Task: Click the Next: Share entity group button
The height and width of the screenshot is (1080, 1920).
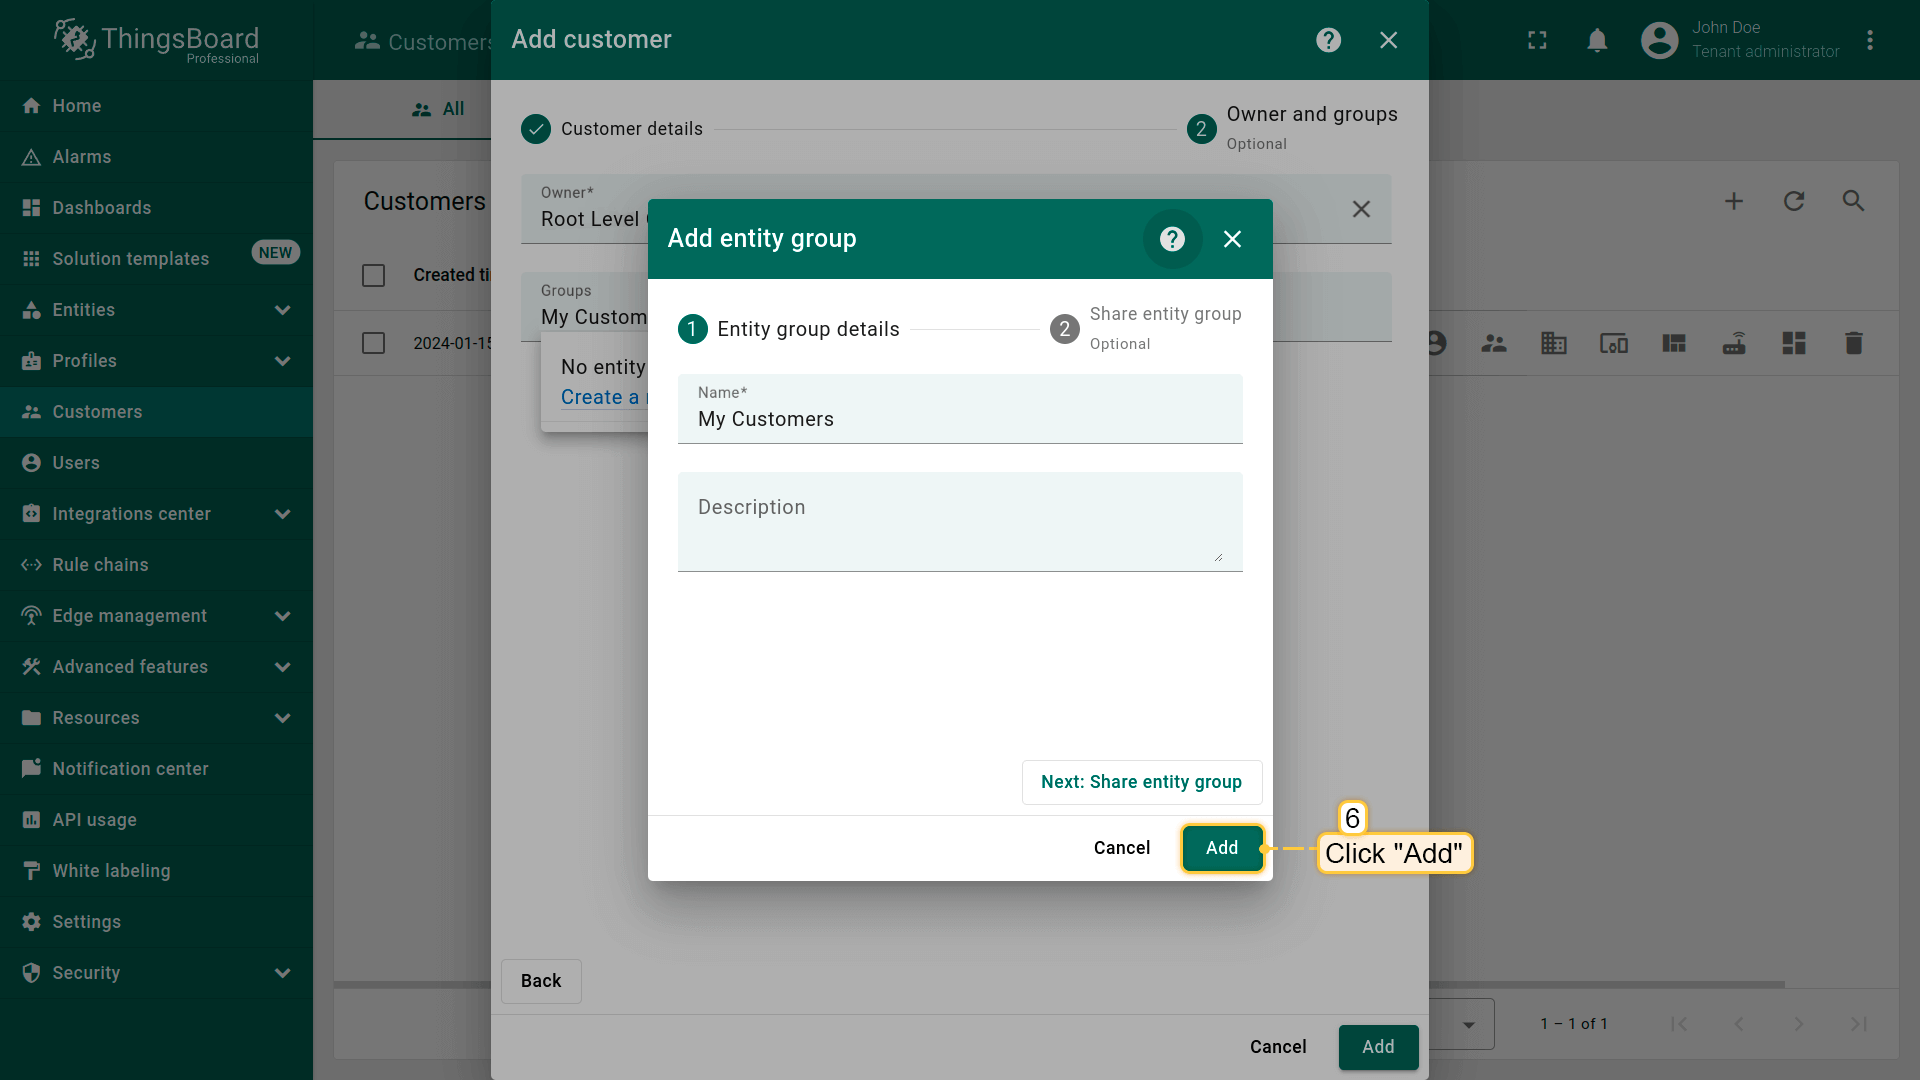Action: pyautogui.click(x=1141, y=782)
